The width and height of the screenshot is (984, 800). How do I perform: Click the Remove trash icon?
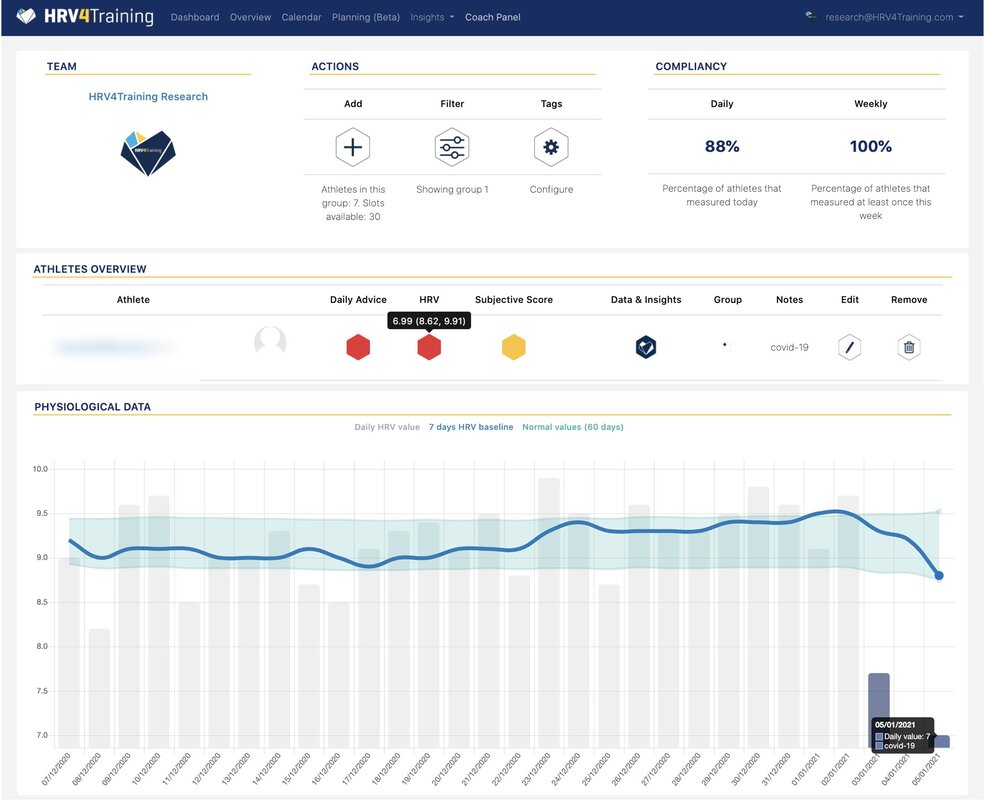909,347
